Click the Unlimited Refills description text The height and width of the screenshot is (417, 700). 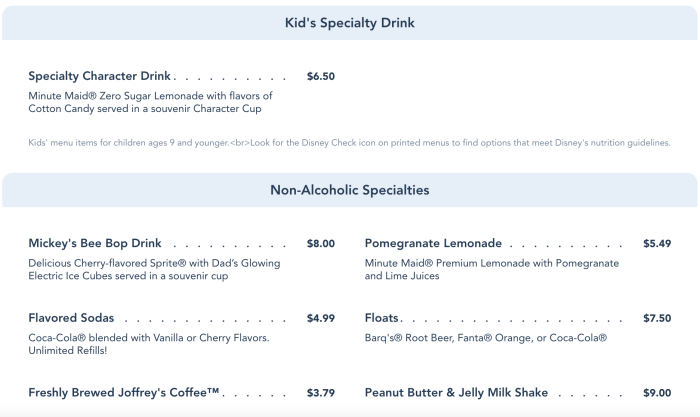click(x=148, y=344)
